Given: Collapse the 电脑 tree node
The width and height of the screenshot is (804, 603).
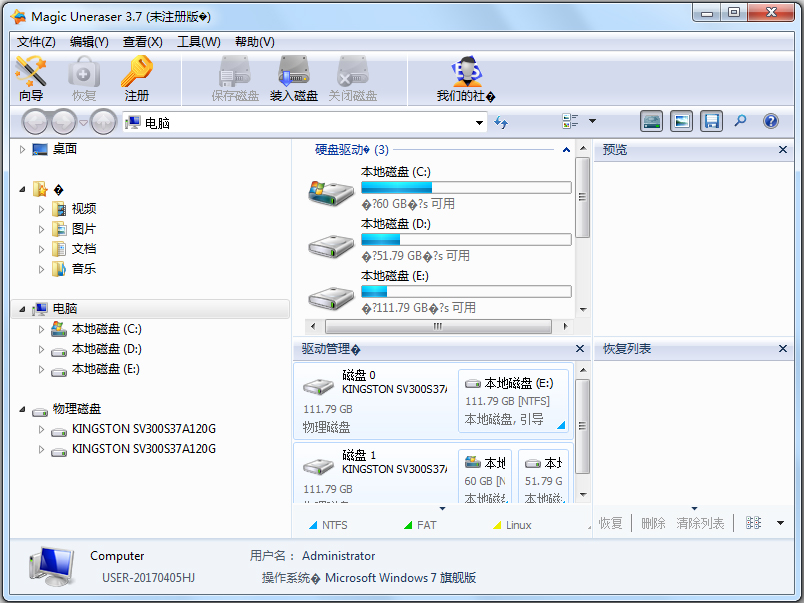Looking at the screenshot, I should [x=22, y=309].
